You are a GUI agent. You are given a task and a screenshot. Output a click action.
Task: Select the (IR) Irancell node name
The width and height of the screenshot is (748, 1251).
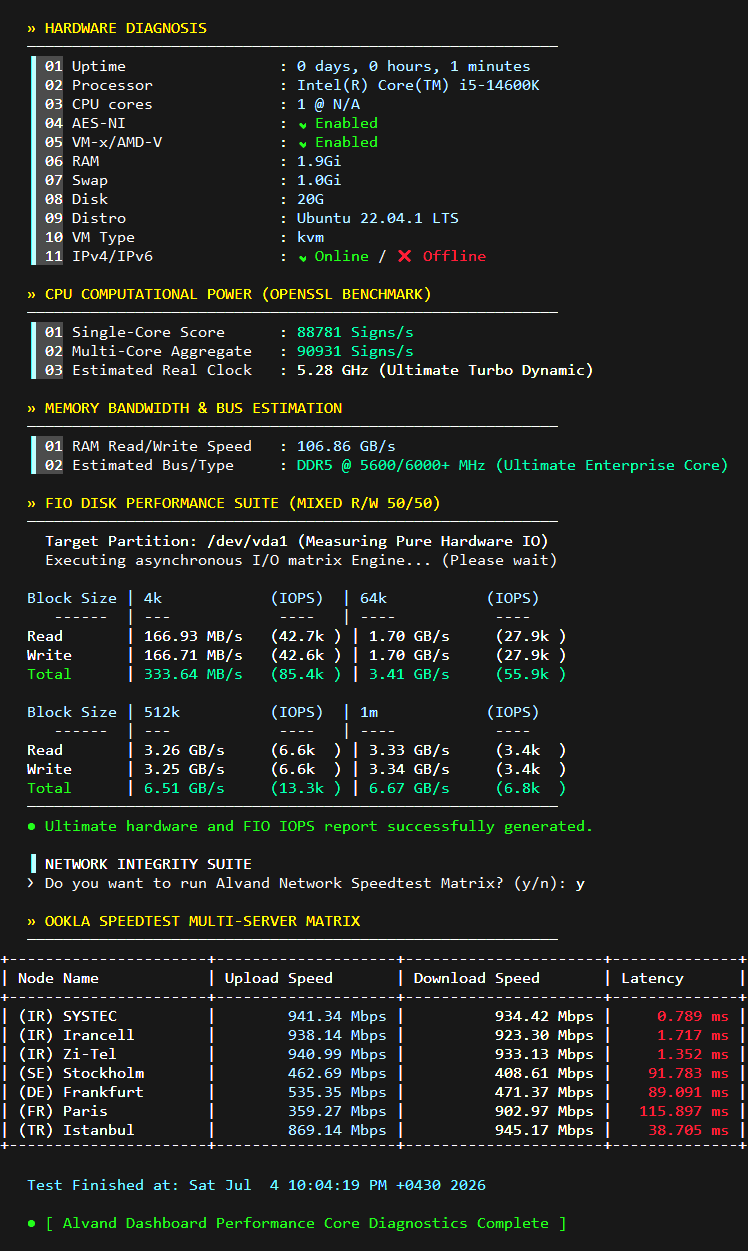coord(76,1035)
